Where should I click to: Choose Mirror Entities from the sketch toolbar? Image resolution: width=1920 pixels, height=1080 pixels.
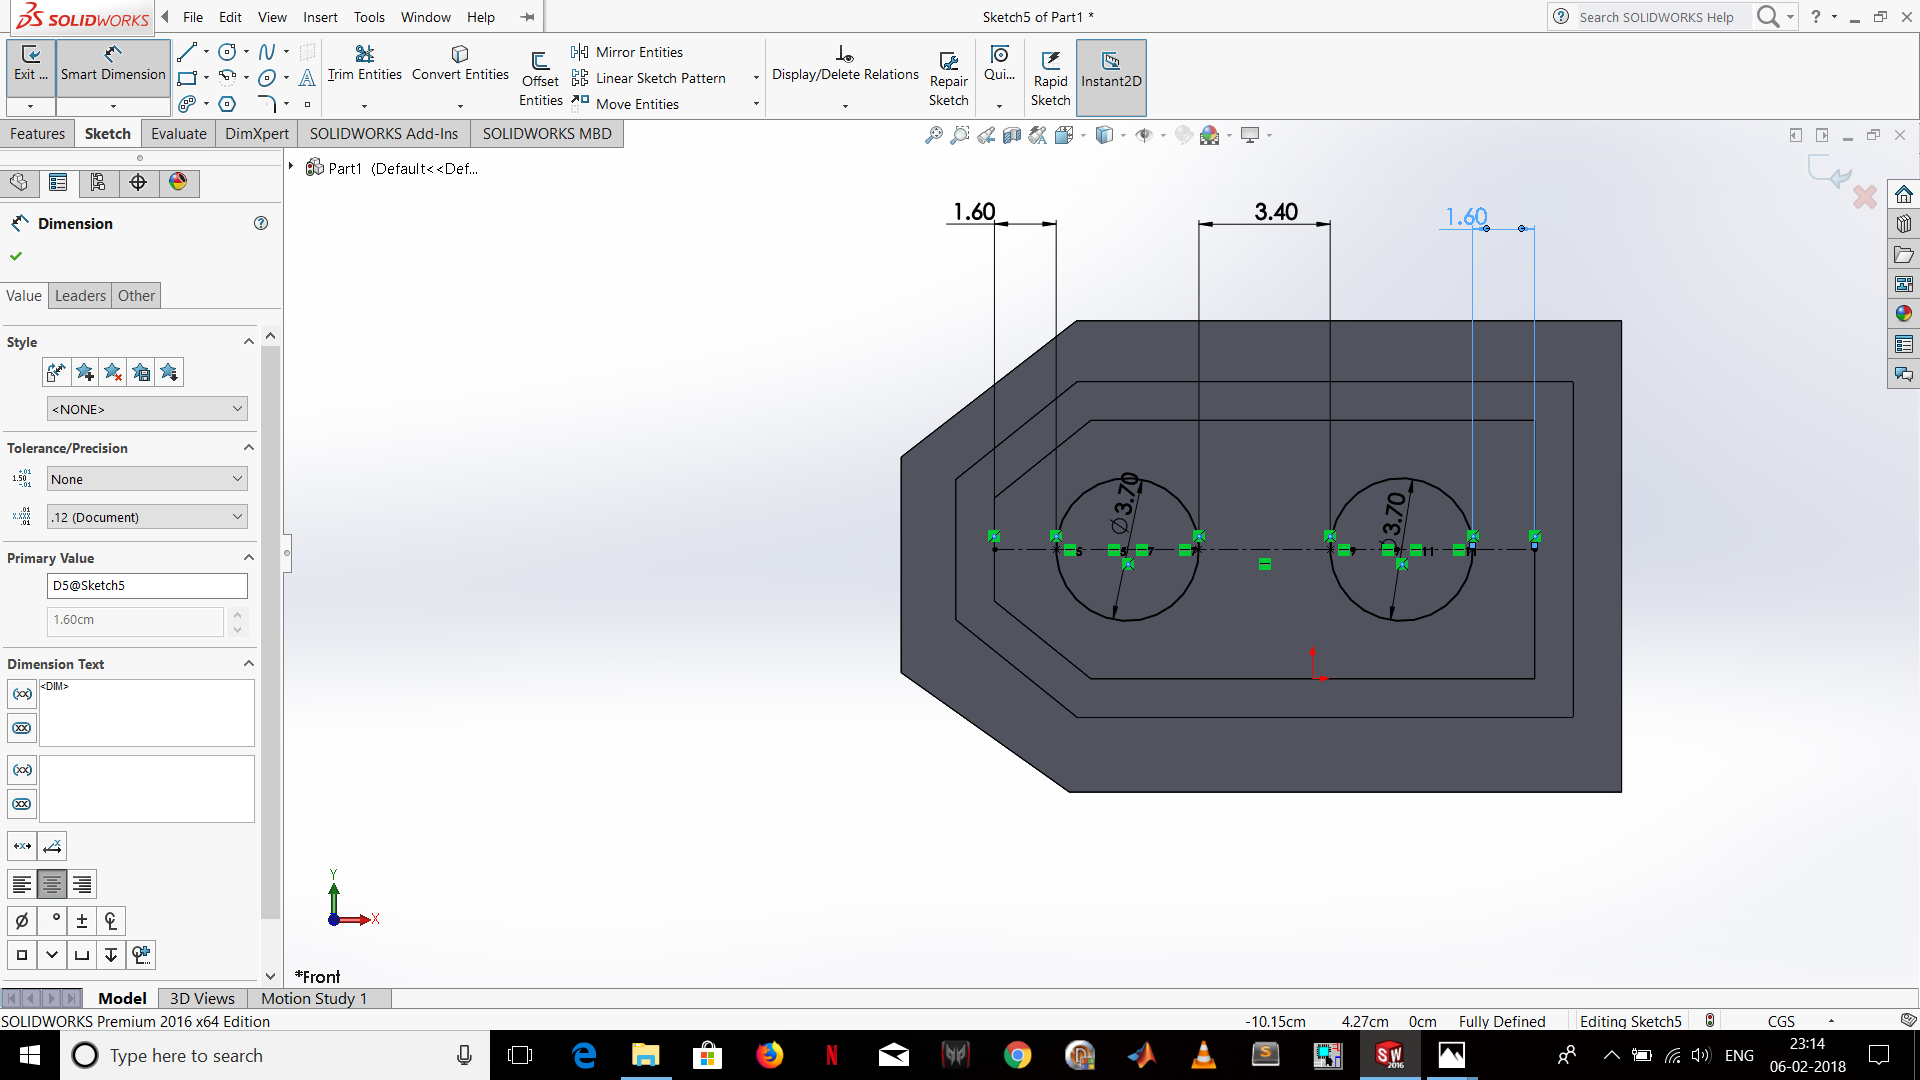[637, 51]
